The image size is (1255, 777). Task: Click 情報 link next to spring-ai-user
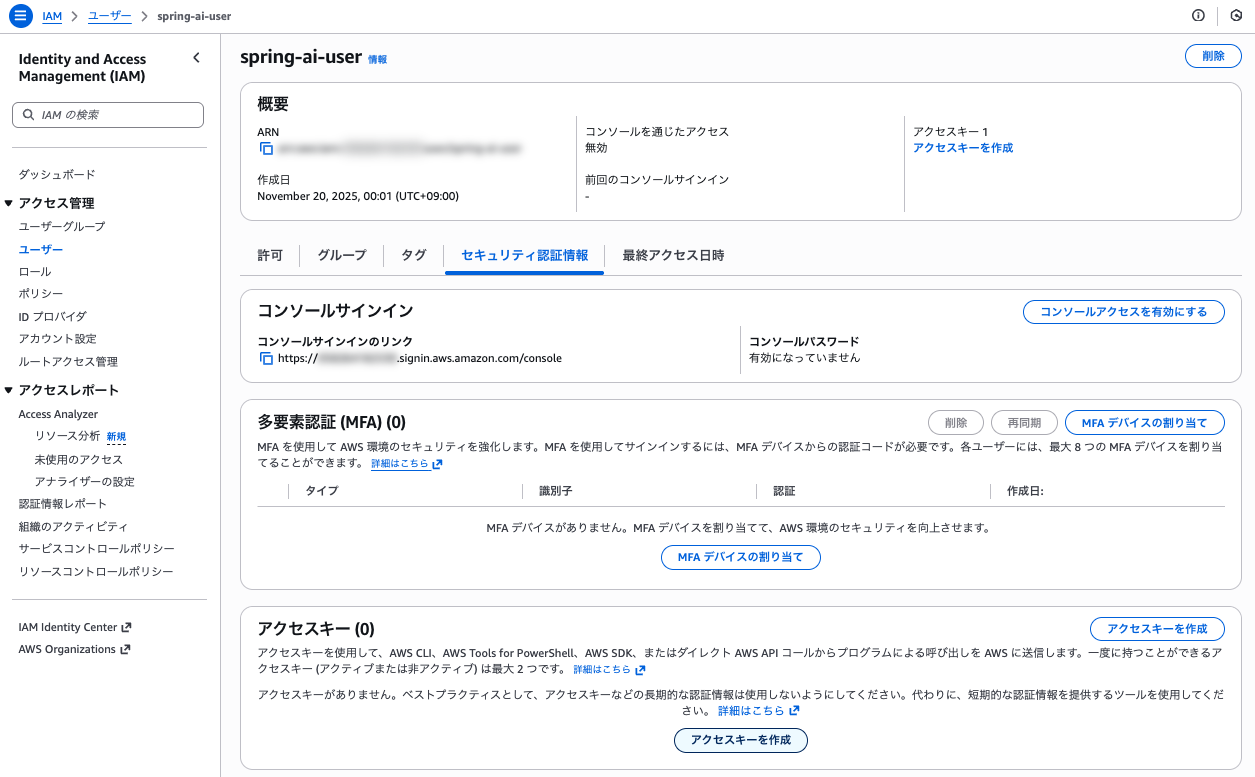click(377, 60)
